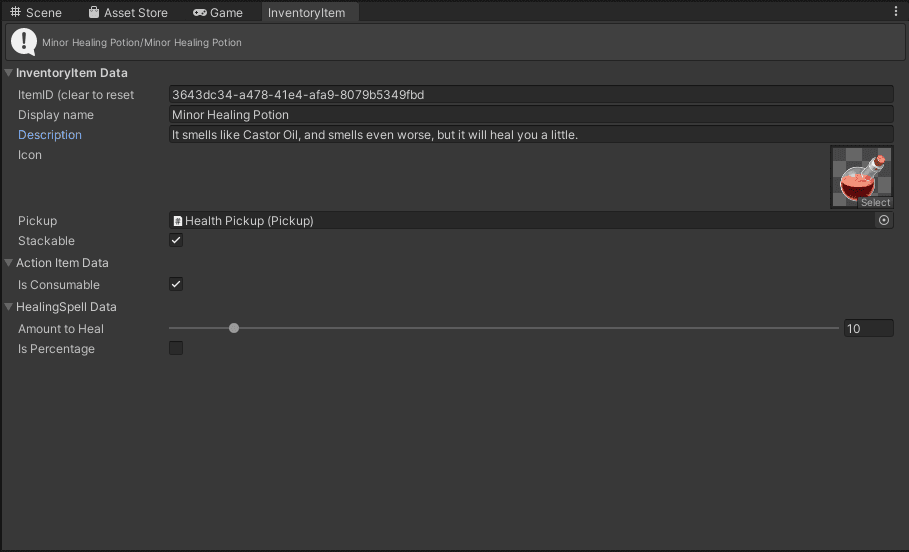This screenshot has height=552, width=909.
Task: Click the Amount to Heal slider handle
Action: [234, 328]
